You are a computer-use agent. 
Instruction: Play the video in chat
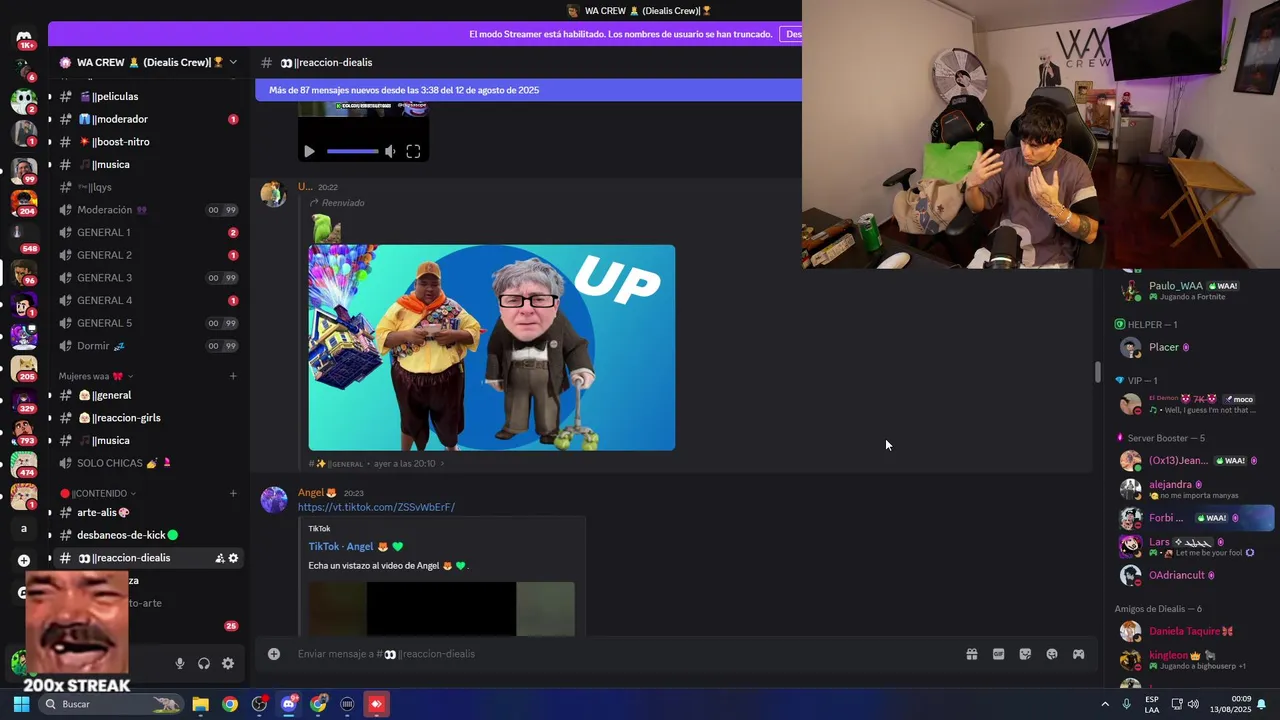coord(309,151)
